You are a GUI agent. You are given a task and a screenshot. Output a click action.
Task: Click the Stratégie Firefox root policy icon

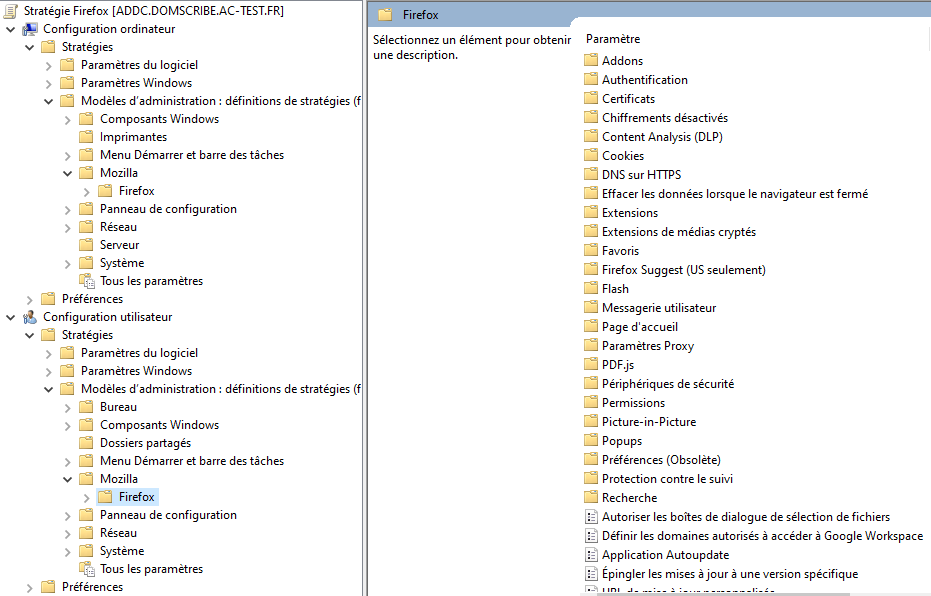[11, 11]
